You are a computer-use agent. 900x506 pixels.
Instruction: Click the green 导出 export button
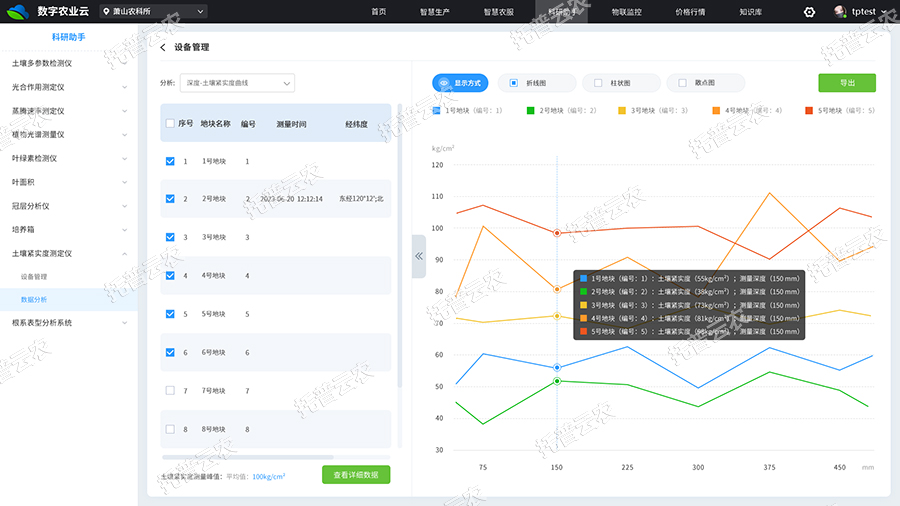(x=846, y=83)
